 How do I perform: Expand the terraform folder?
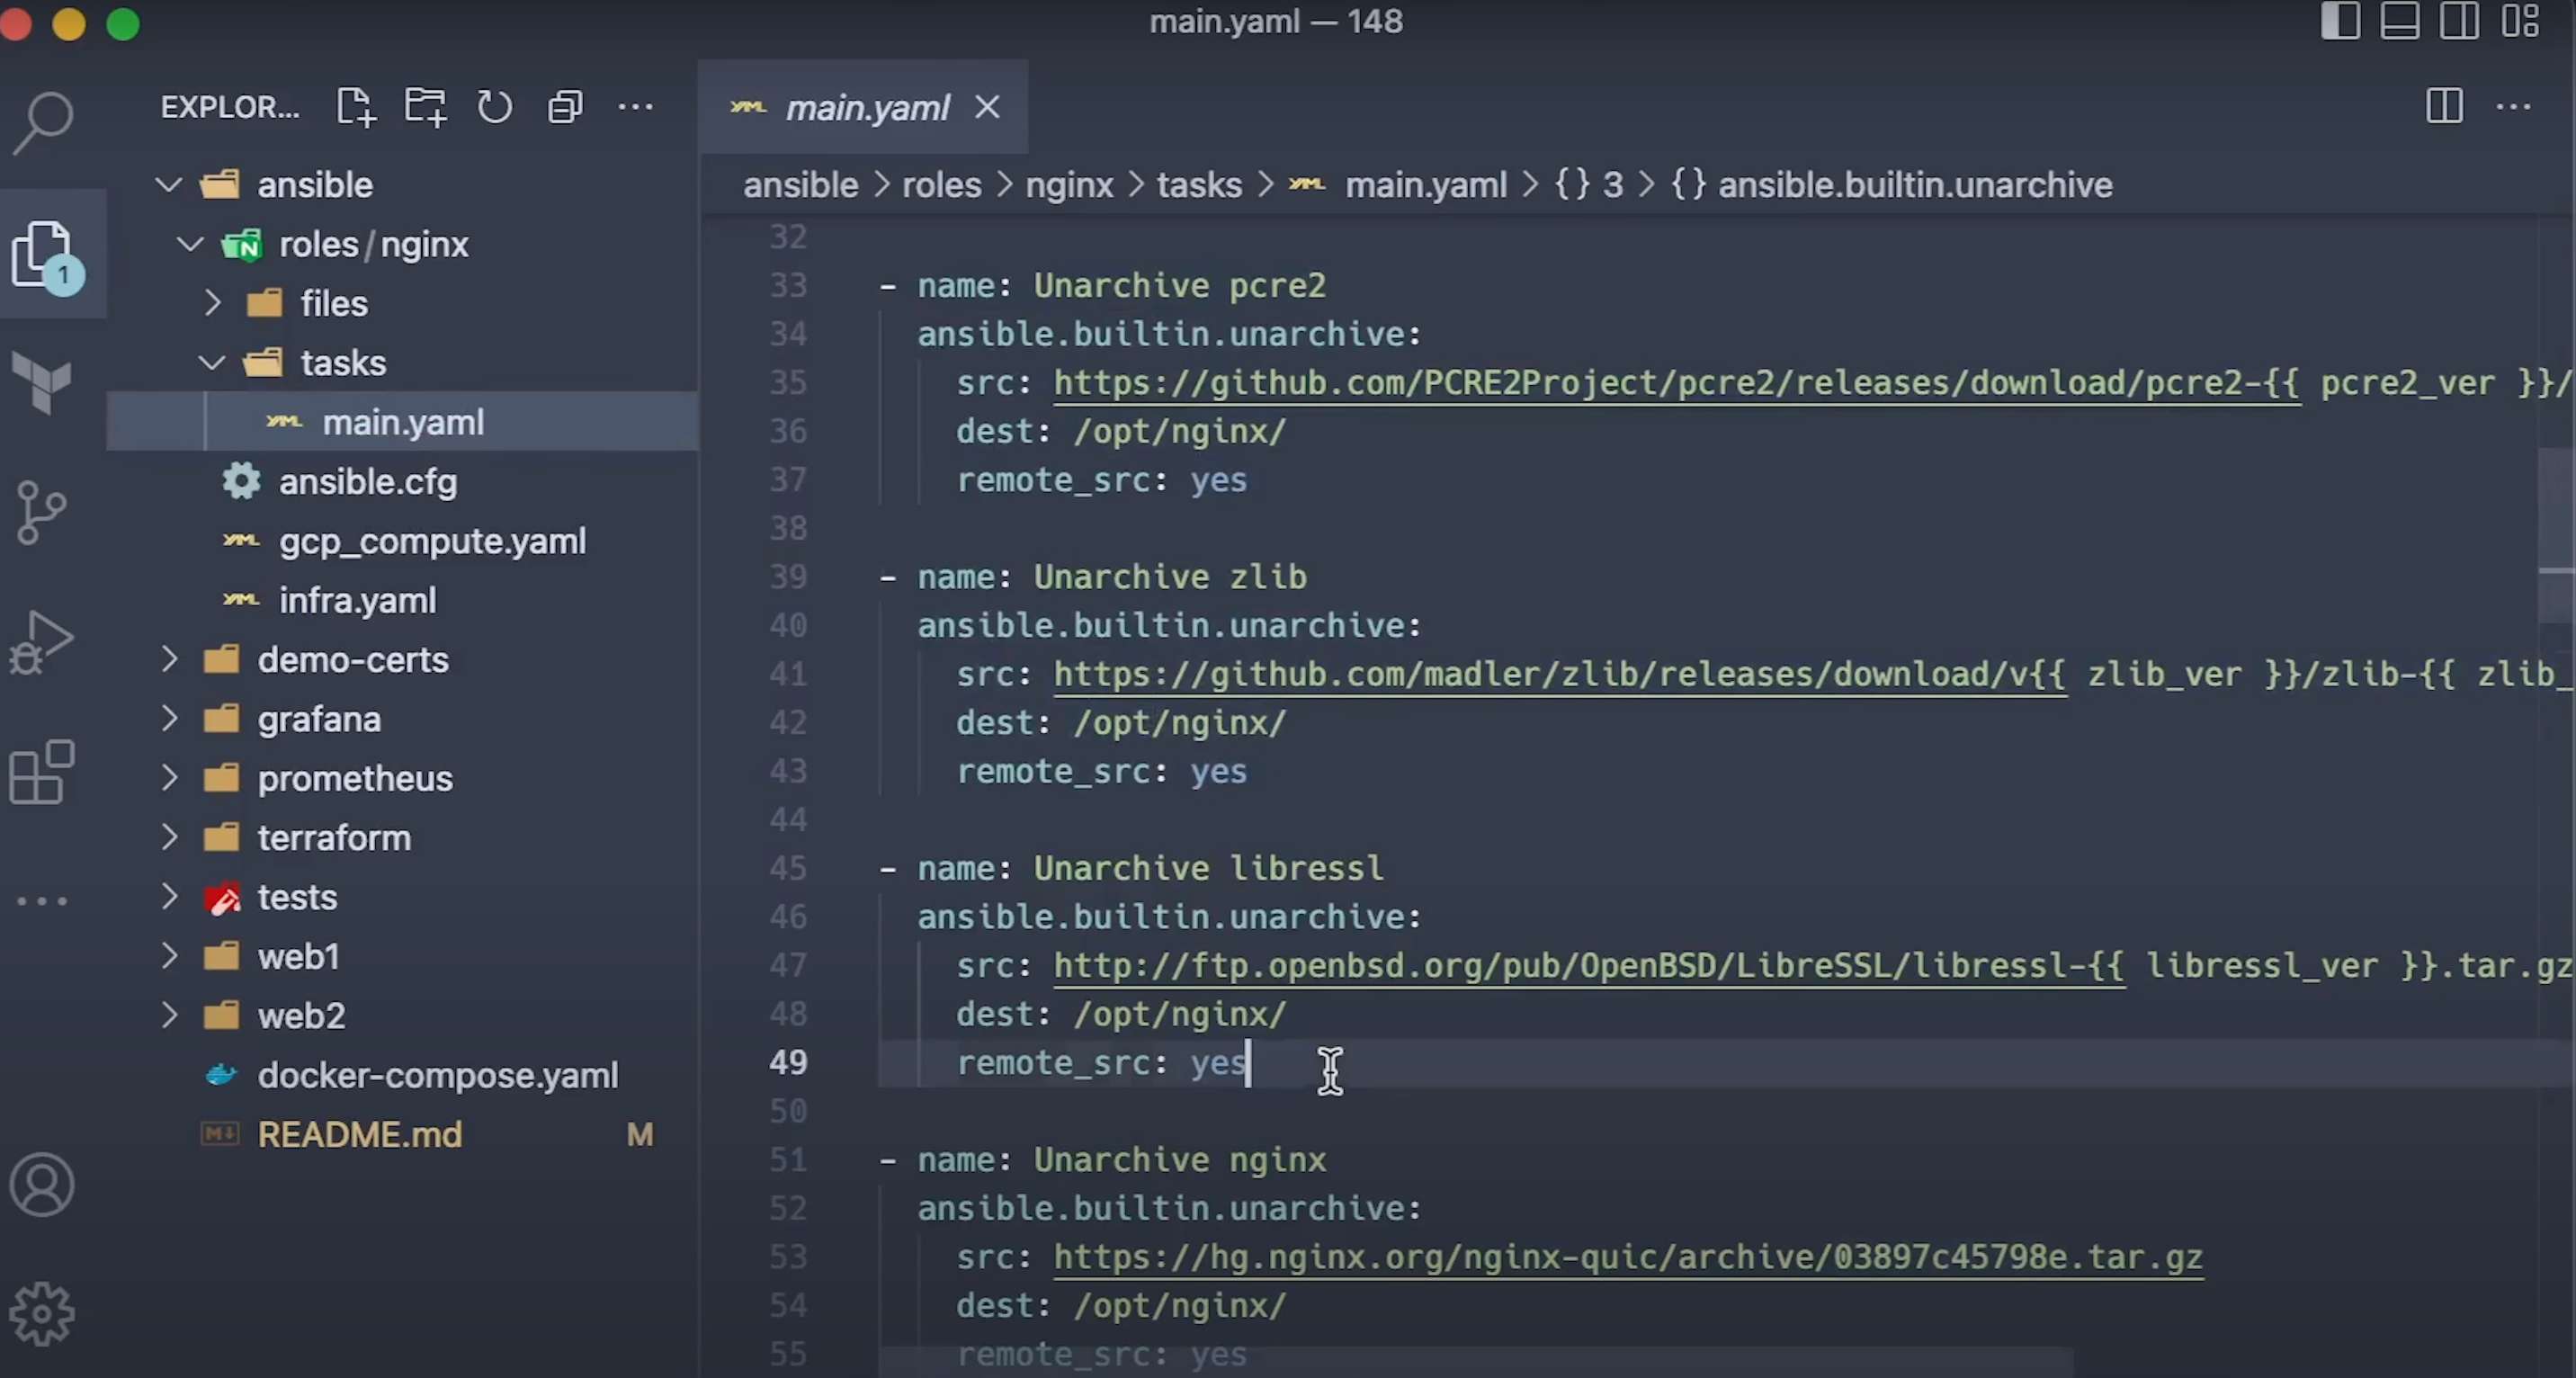(x=334, y=837)
